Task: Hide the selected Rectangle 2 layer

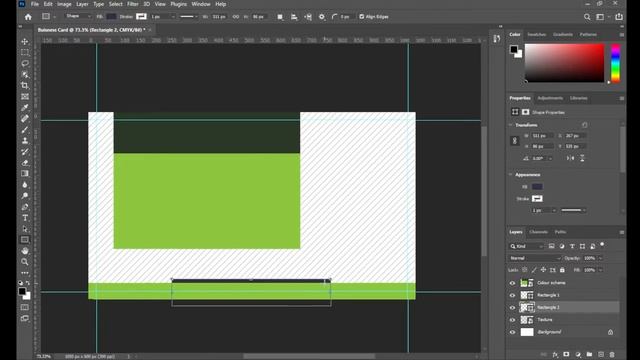Action: tap(512, 307)
